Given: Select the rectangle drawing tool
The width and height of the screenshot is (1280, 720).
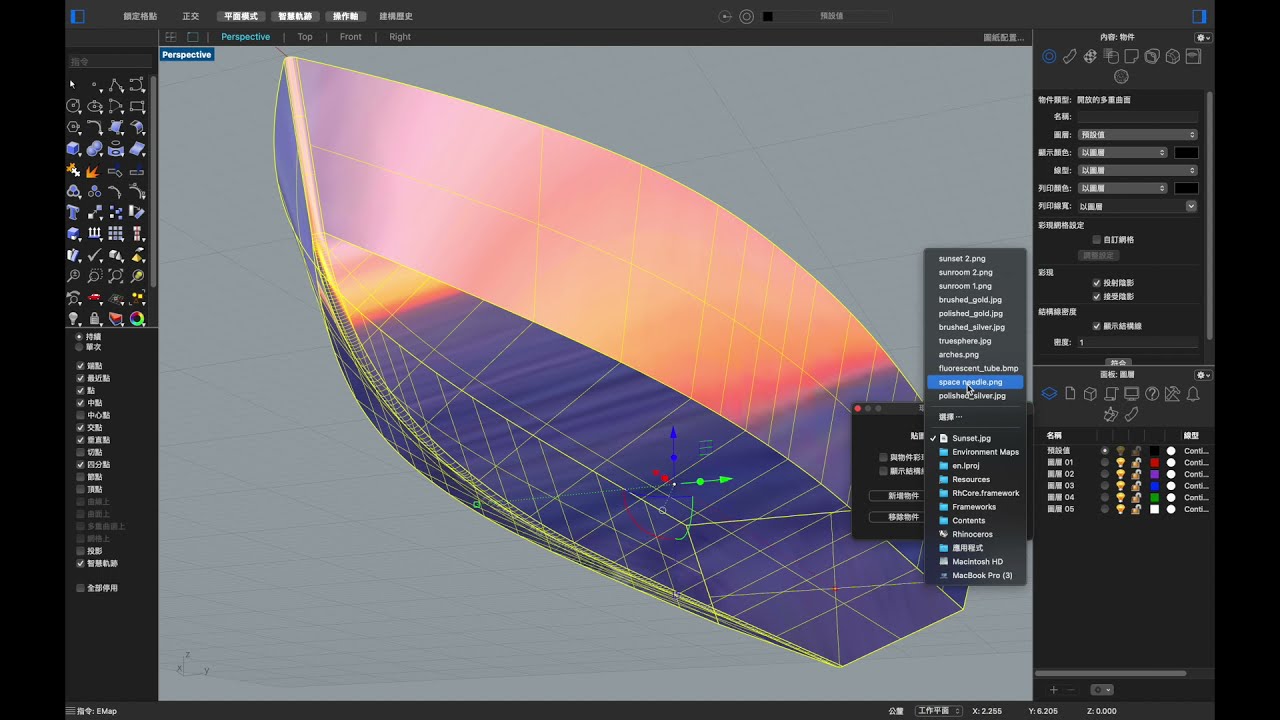Looking at the screenshot, I should point(137,105).
